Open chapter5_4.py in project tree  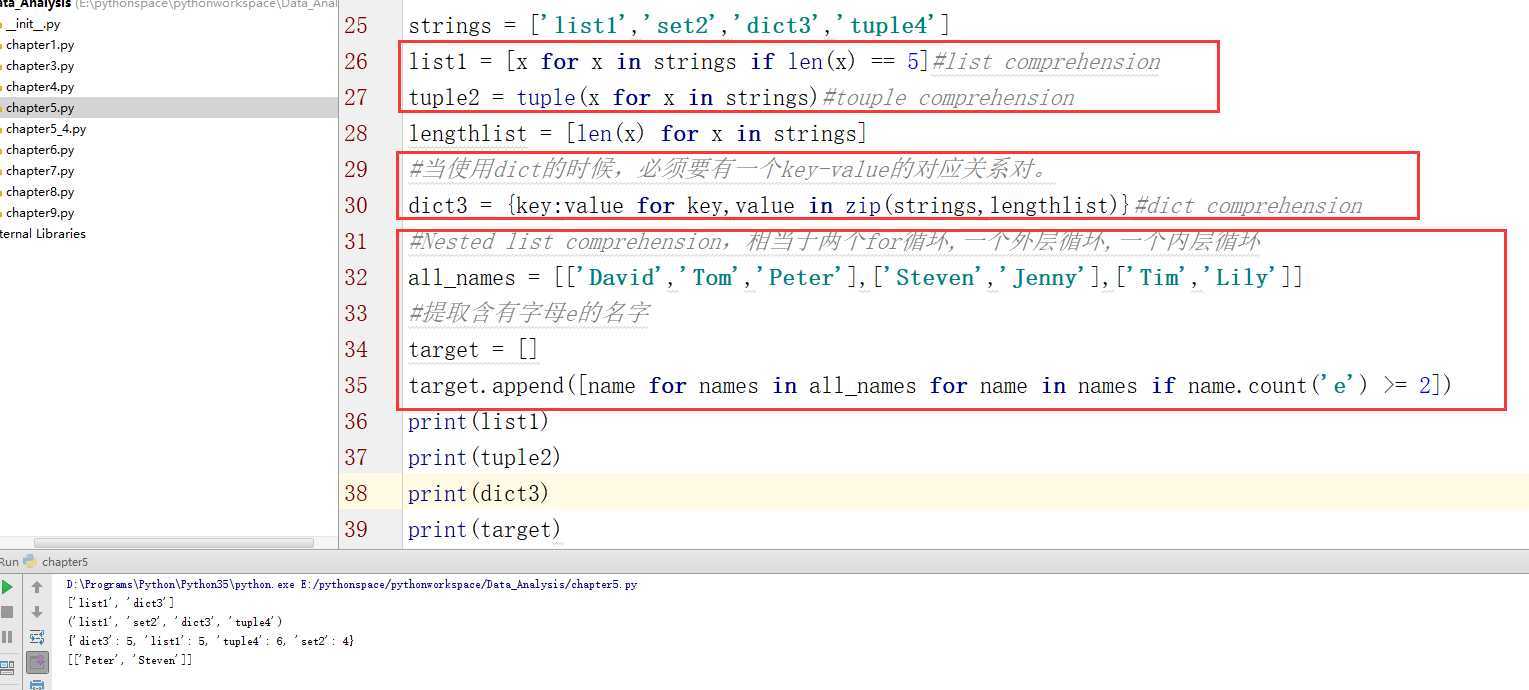(x=45, y=129)
